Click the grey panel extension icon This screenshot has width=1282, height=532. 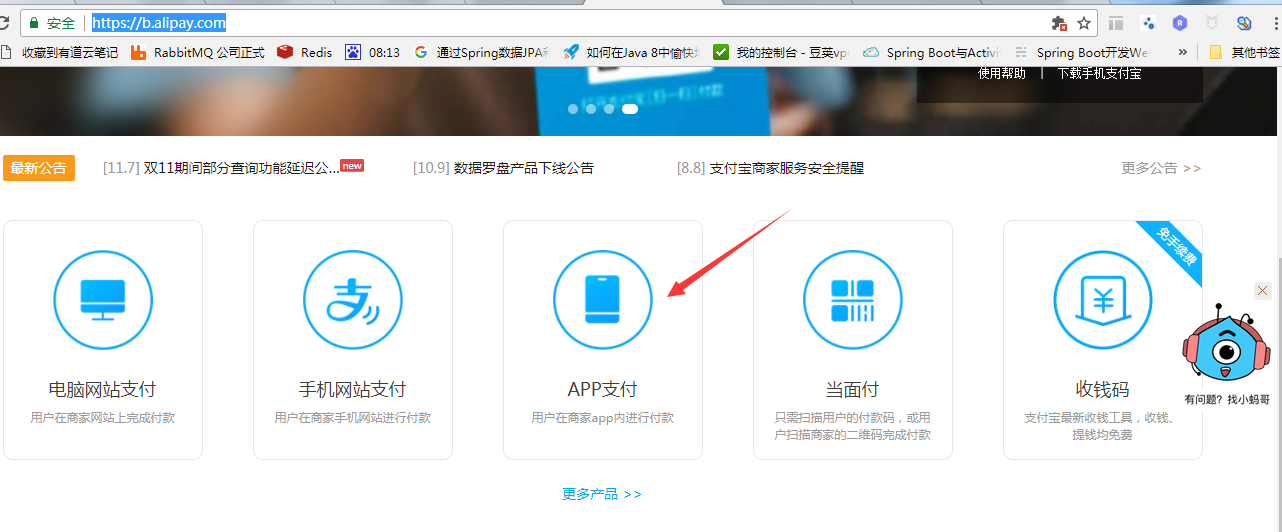click(x=1116, y=23)
